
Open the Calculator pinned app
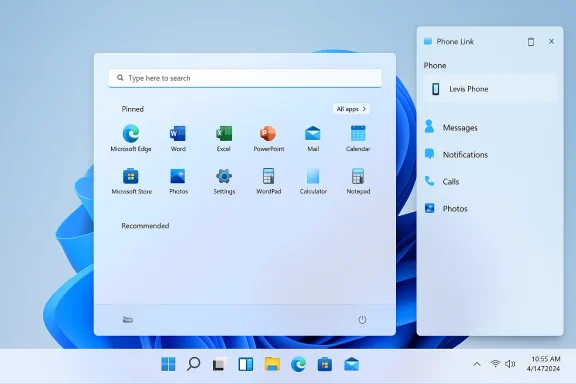tap(313, 181)
